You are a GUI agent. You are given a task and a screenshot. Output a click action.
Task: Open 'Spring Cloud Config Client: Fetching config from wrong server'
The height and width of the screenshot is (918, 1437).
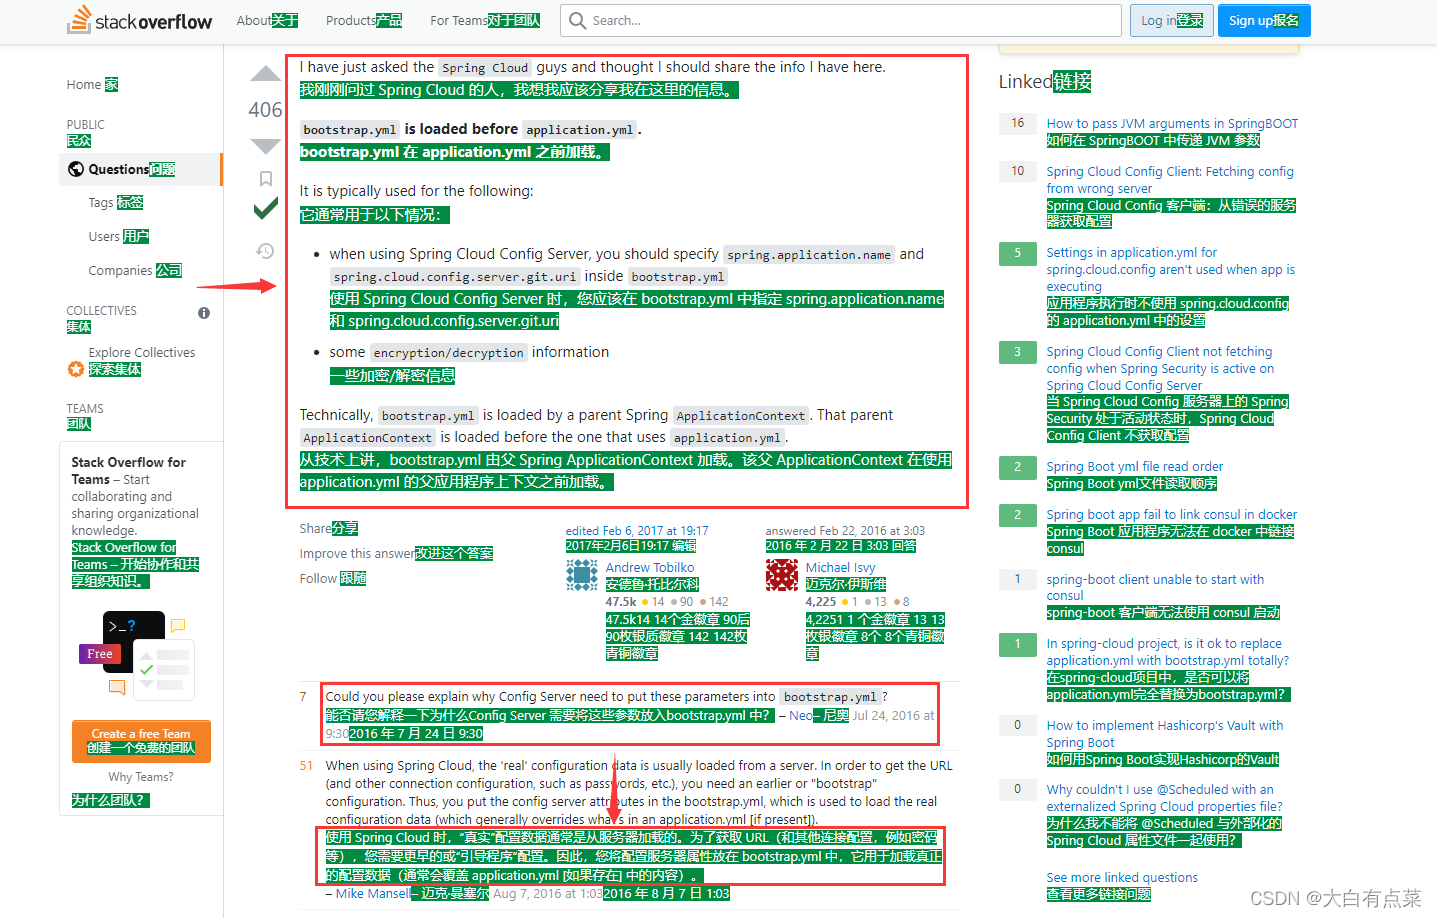pyautogui.click(x=1170, y=180)
